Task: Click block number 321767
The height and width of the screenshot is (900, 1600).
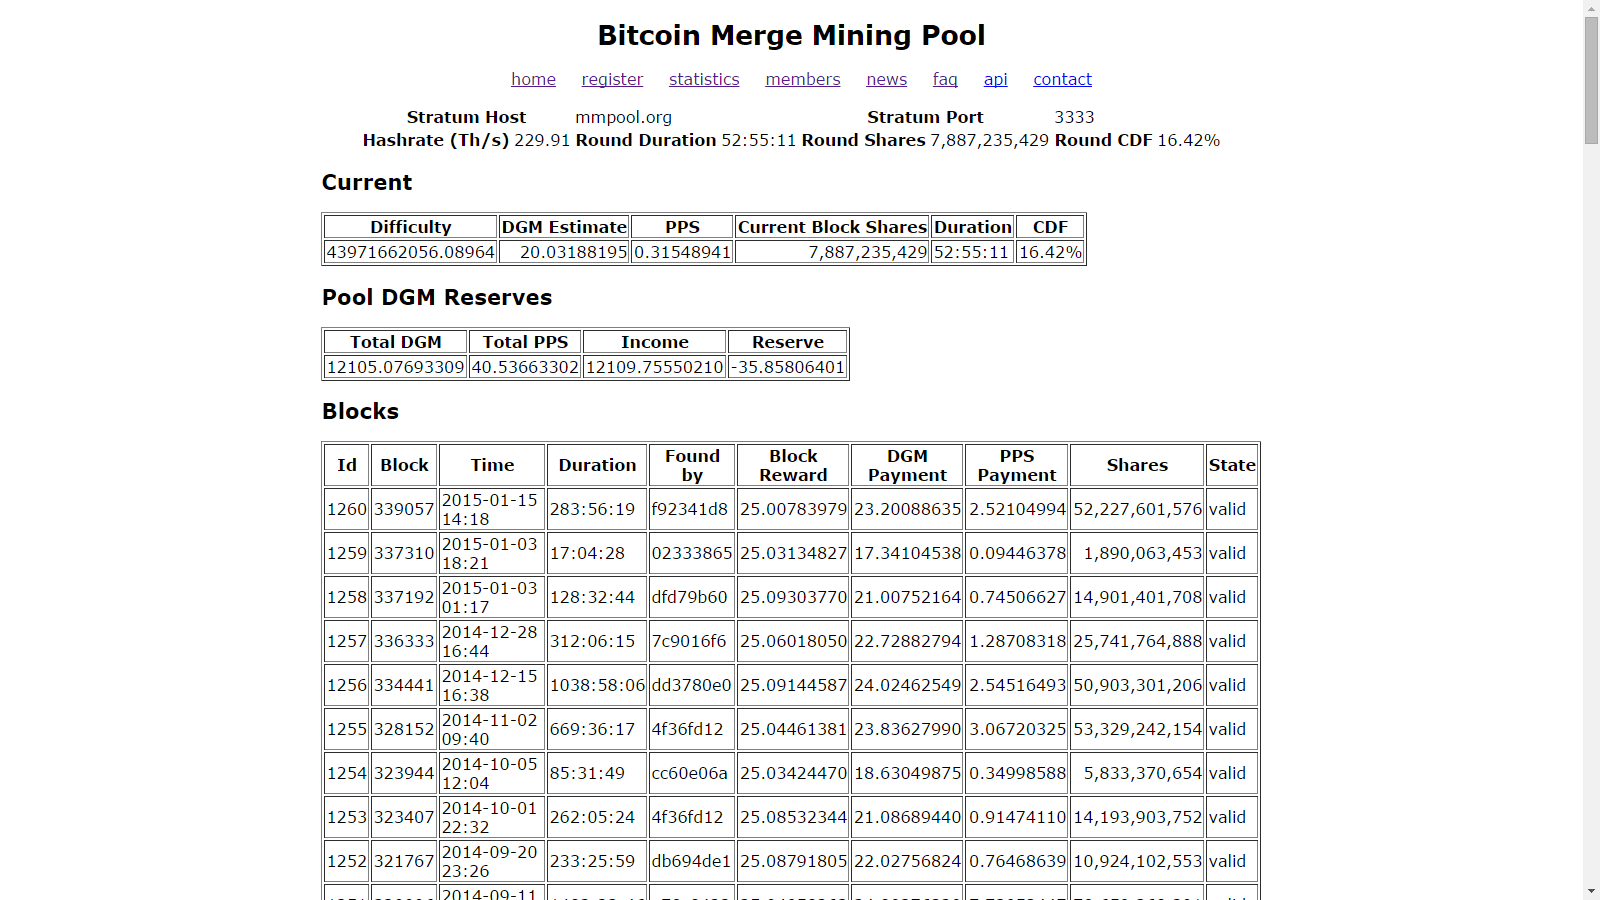Action: pos(404,861)
